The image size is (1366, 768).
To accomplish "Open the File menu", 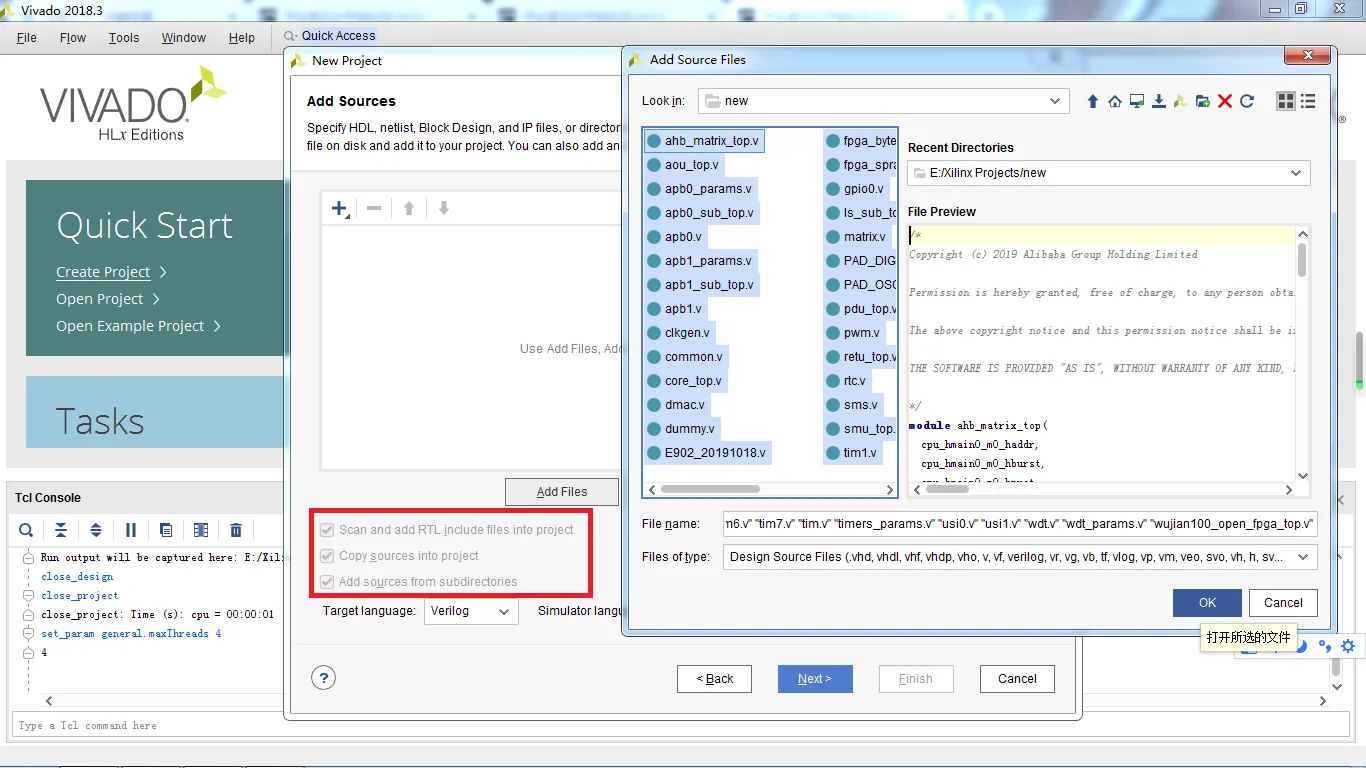I will tap(27, 38).
